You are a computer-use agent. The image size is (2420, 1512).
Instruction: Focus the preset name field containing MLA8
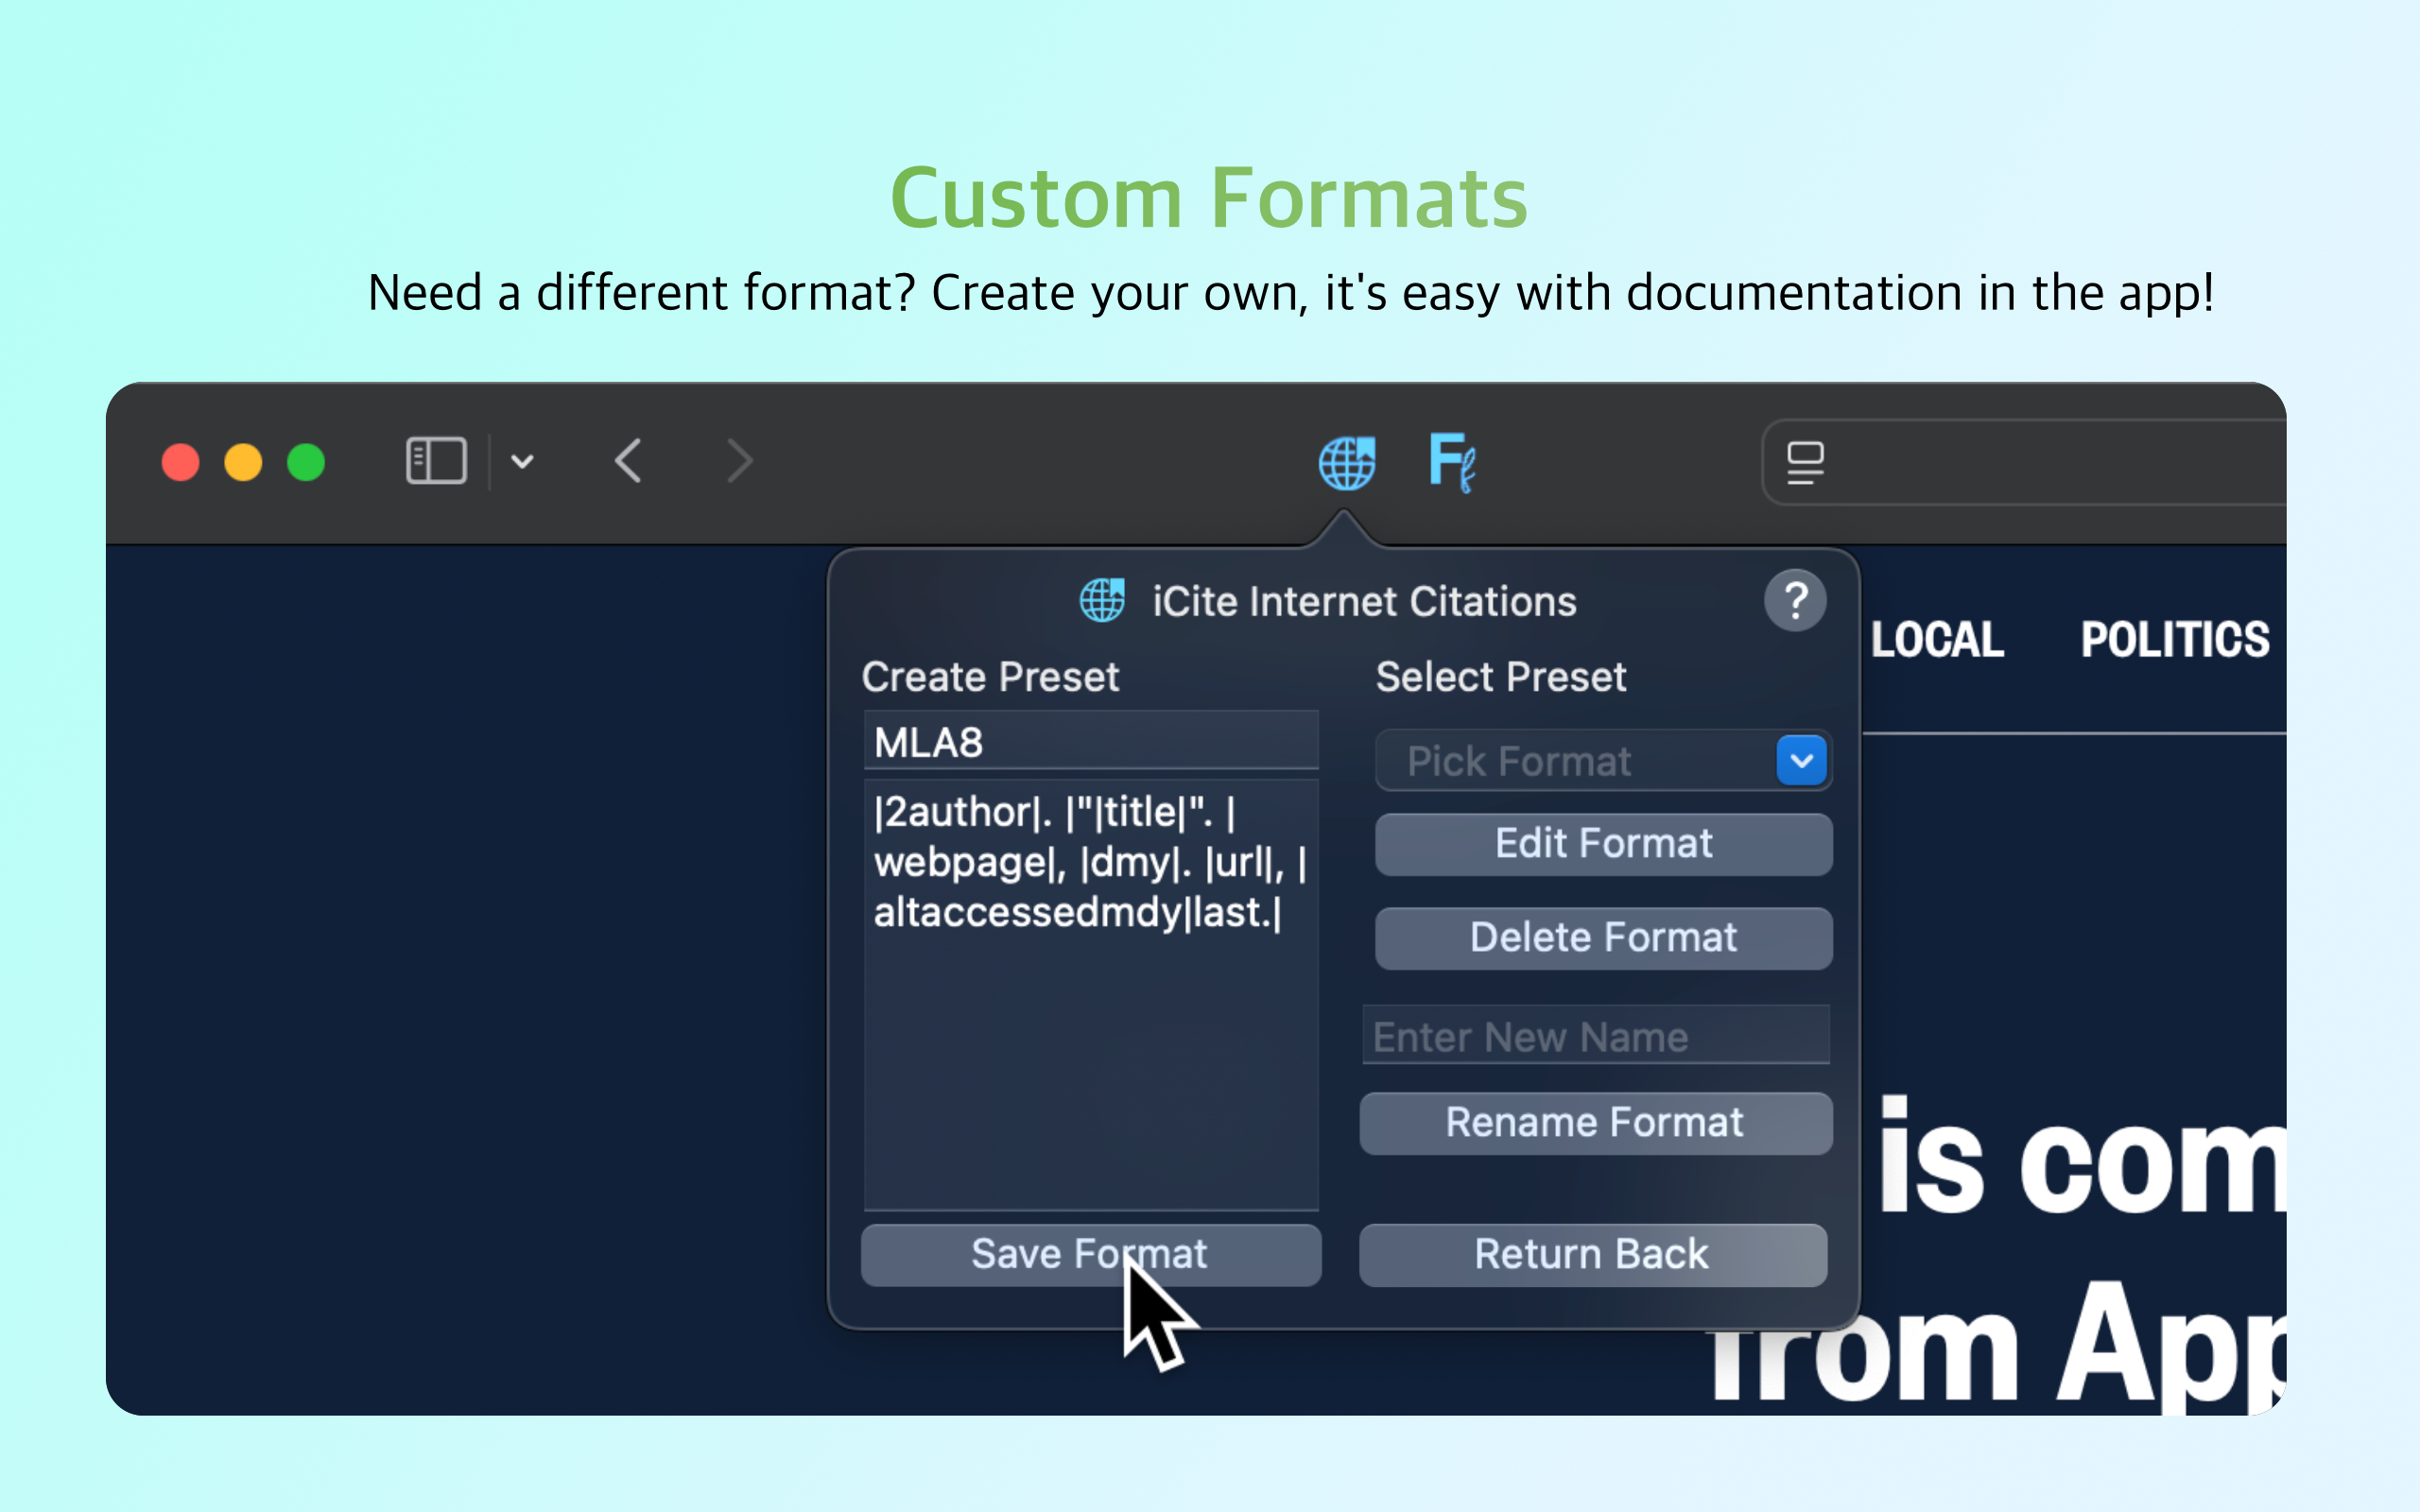pyautogui.click(x=1090, y=742)
